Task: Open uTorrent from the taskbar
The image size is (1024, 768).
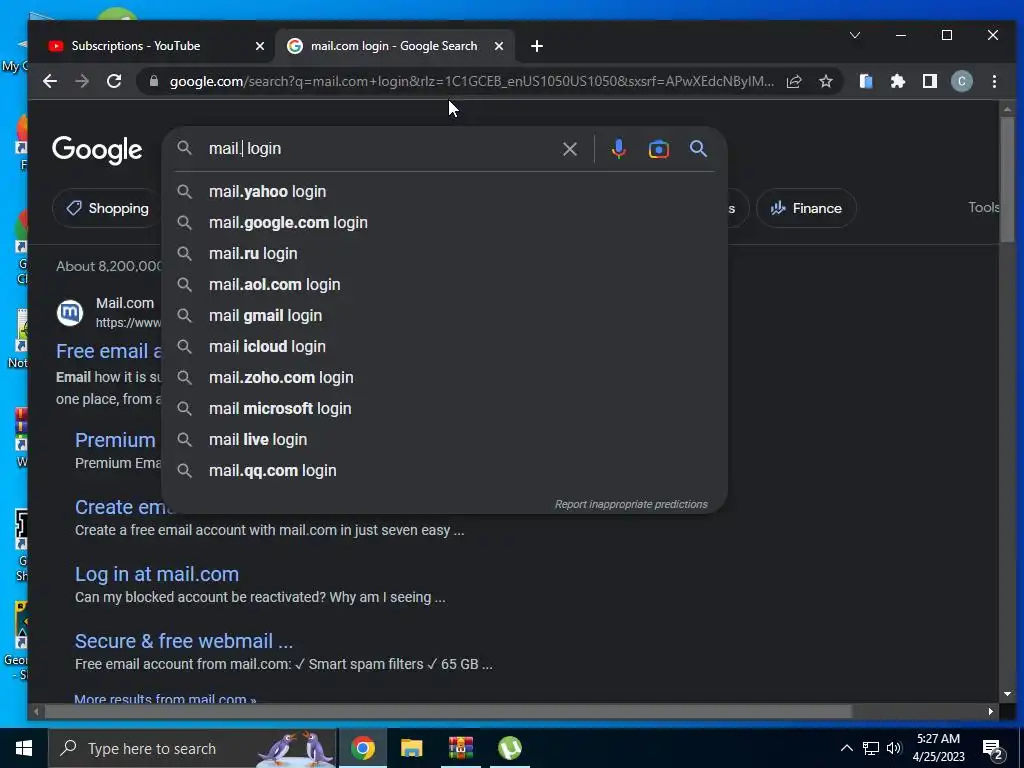Action: pos(509,748)
